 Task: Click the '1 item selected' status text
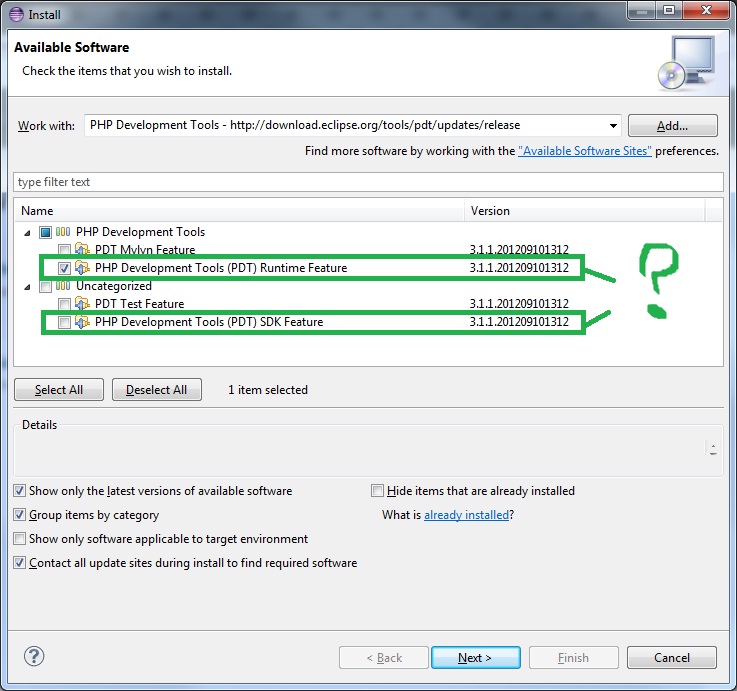click(x=268, y=390)
